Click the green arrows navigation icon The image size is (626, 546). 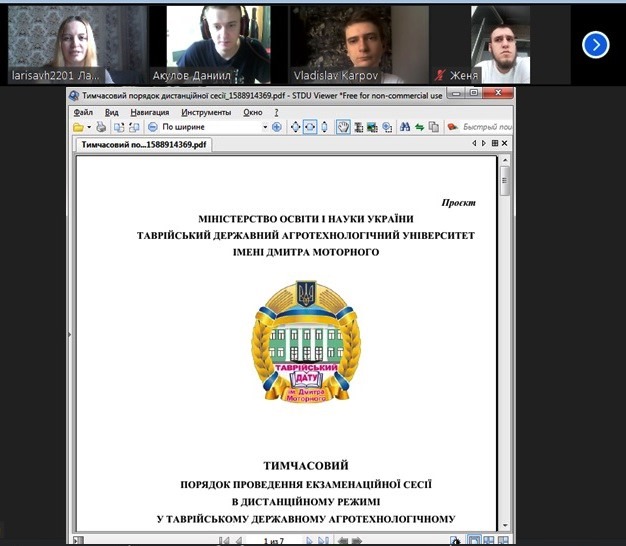pyautogui.click(x=419, y=127)
